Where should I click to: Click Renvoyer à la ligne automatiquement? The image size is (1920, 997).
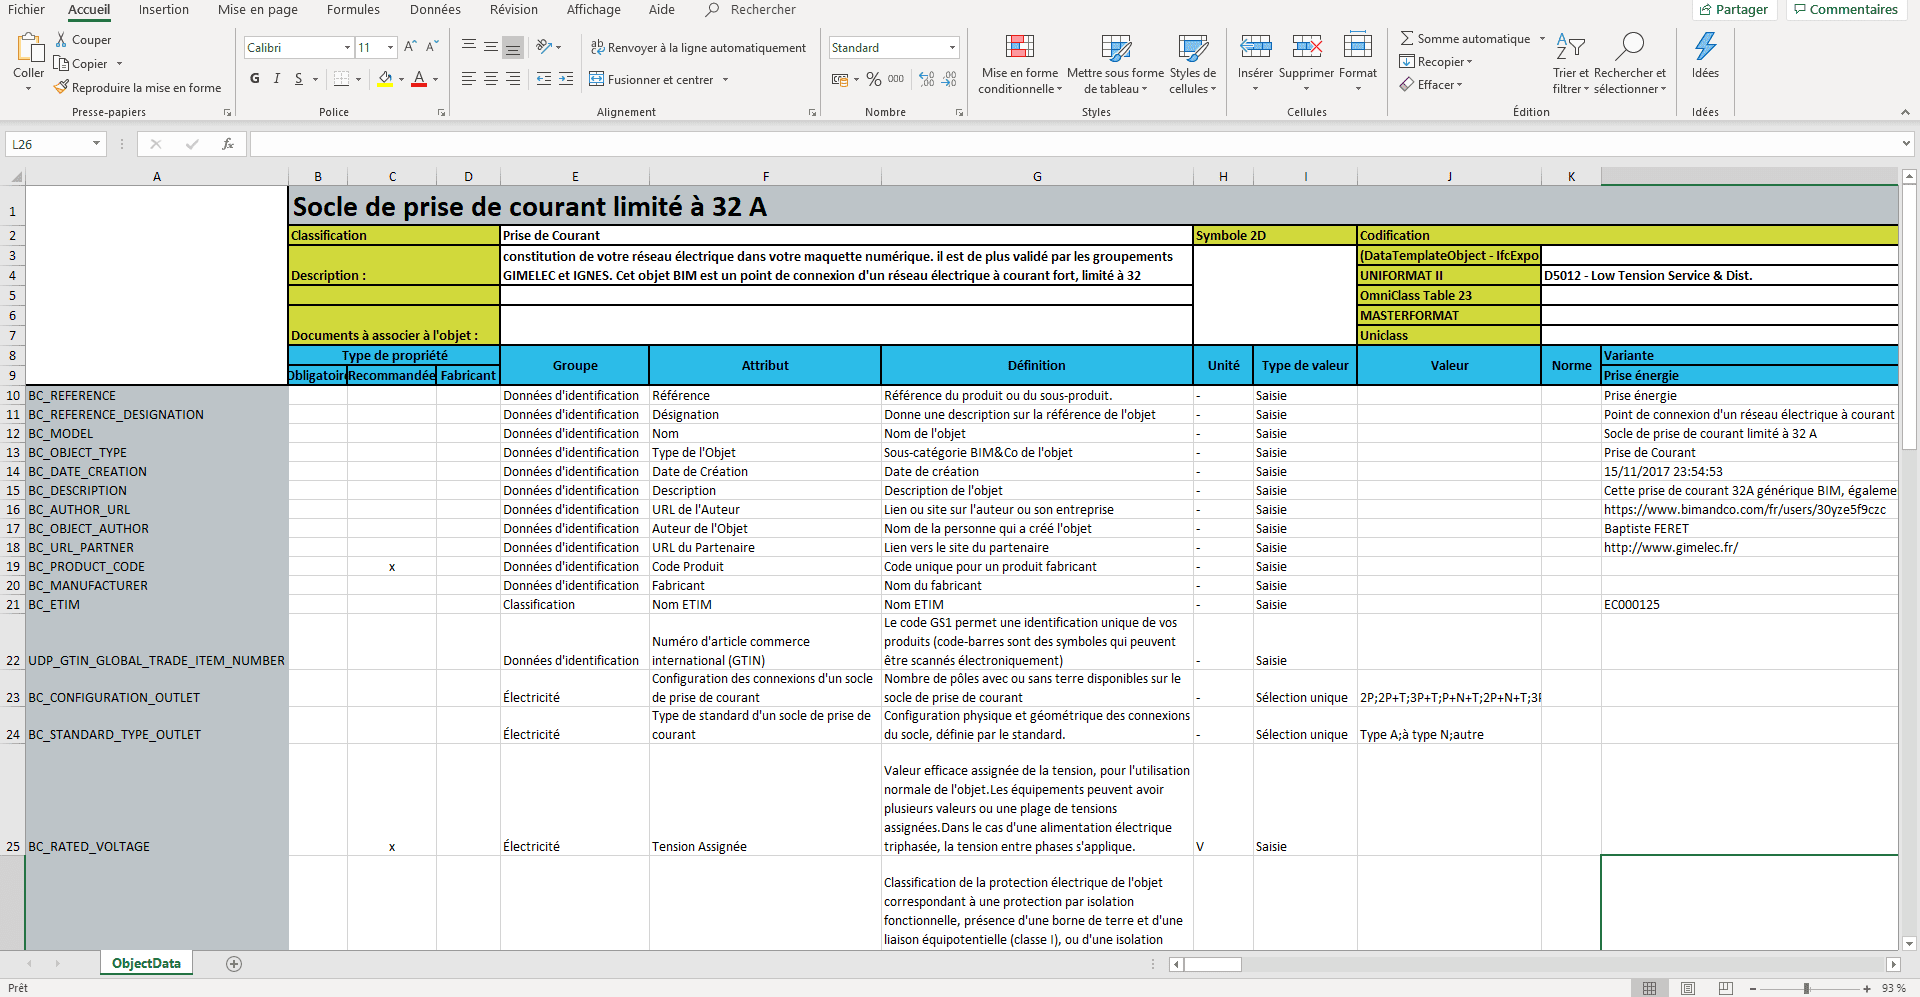tap(698, 47)
